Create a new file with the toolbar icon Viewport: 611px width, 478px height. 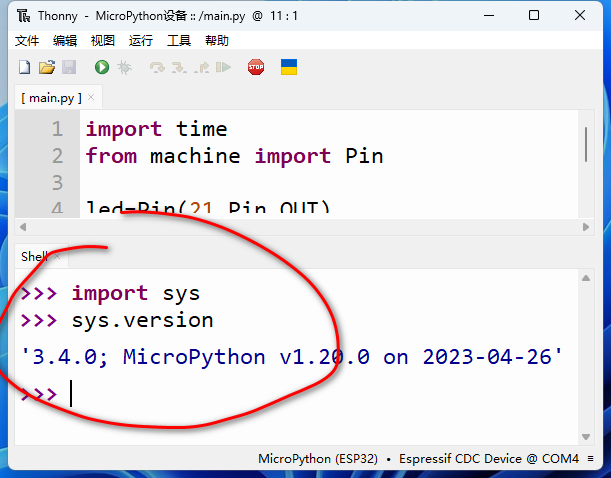pos(25,67)
